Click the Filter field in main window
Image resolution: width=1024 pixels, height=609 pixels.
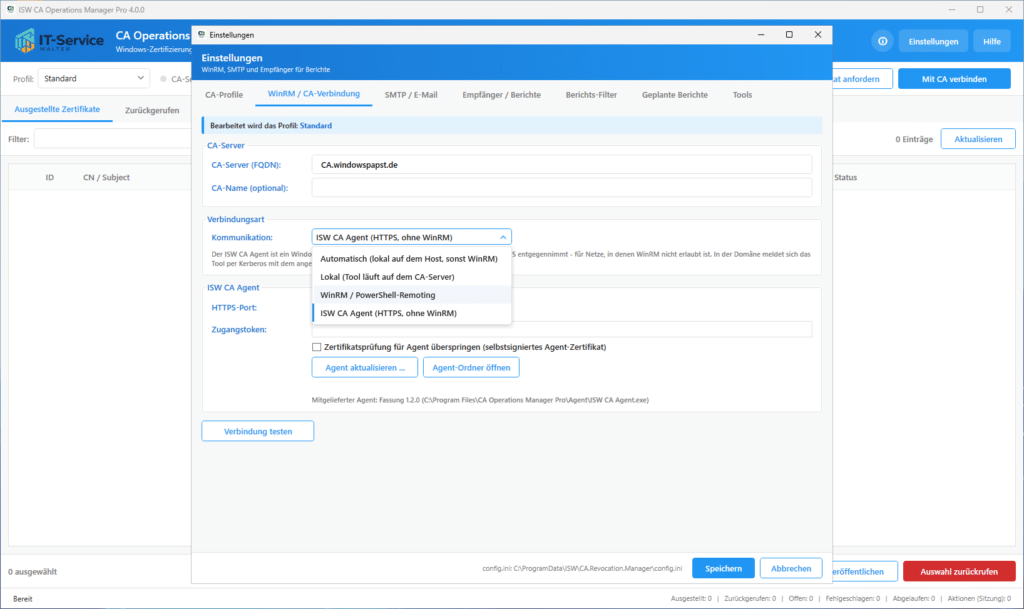tap(112, 139)
